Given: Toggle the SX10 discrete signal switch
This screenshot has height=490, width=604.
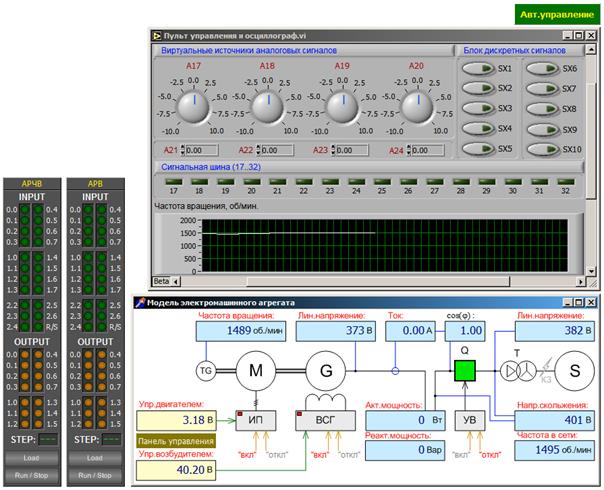Looking at the screenshot, I should (543, 149).
